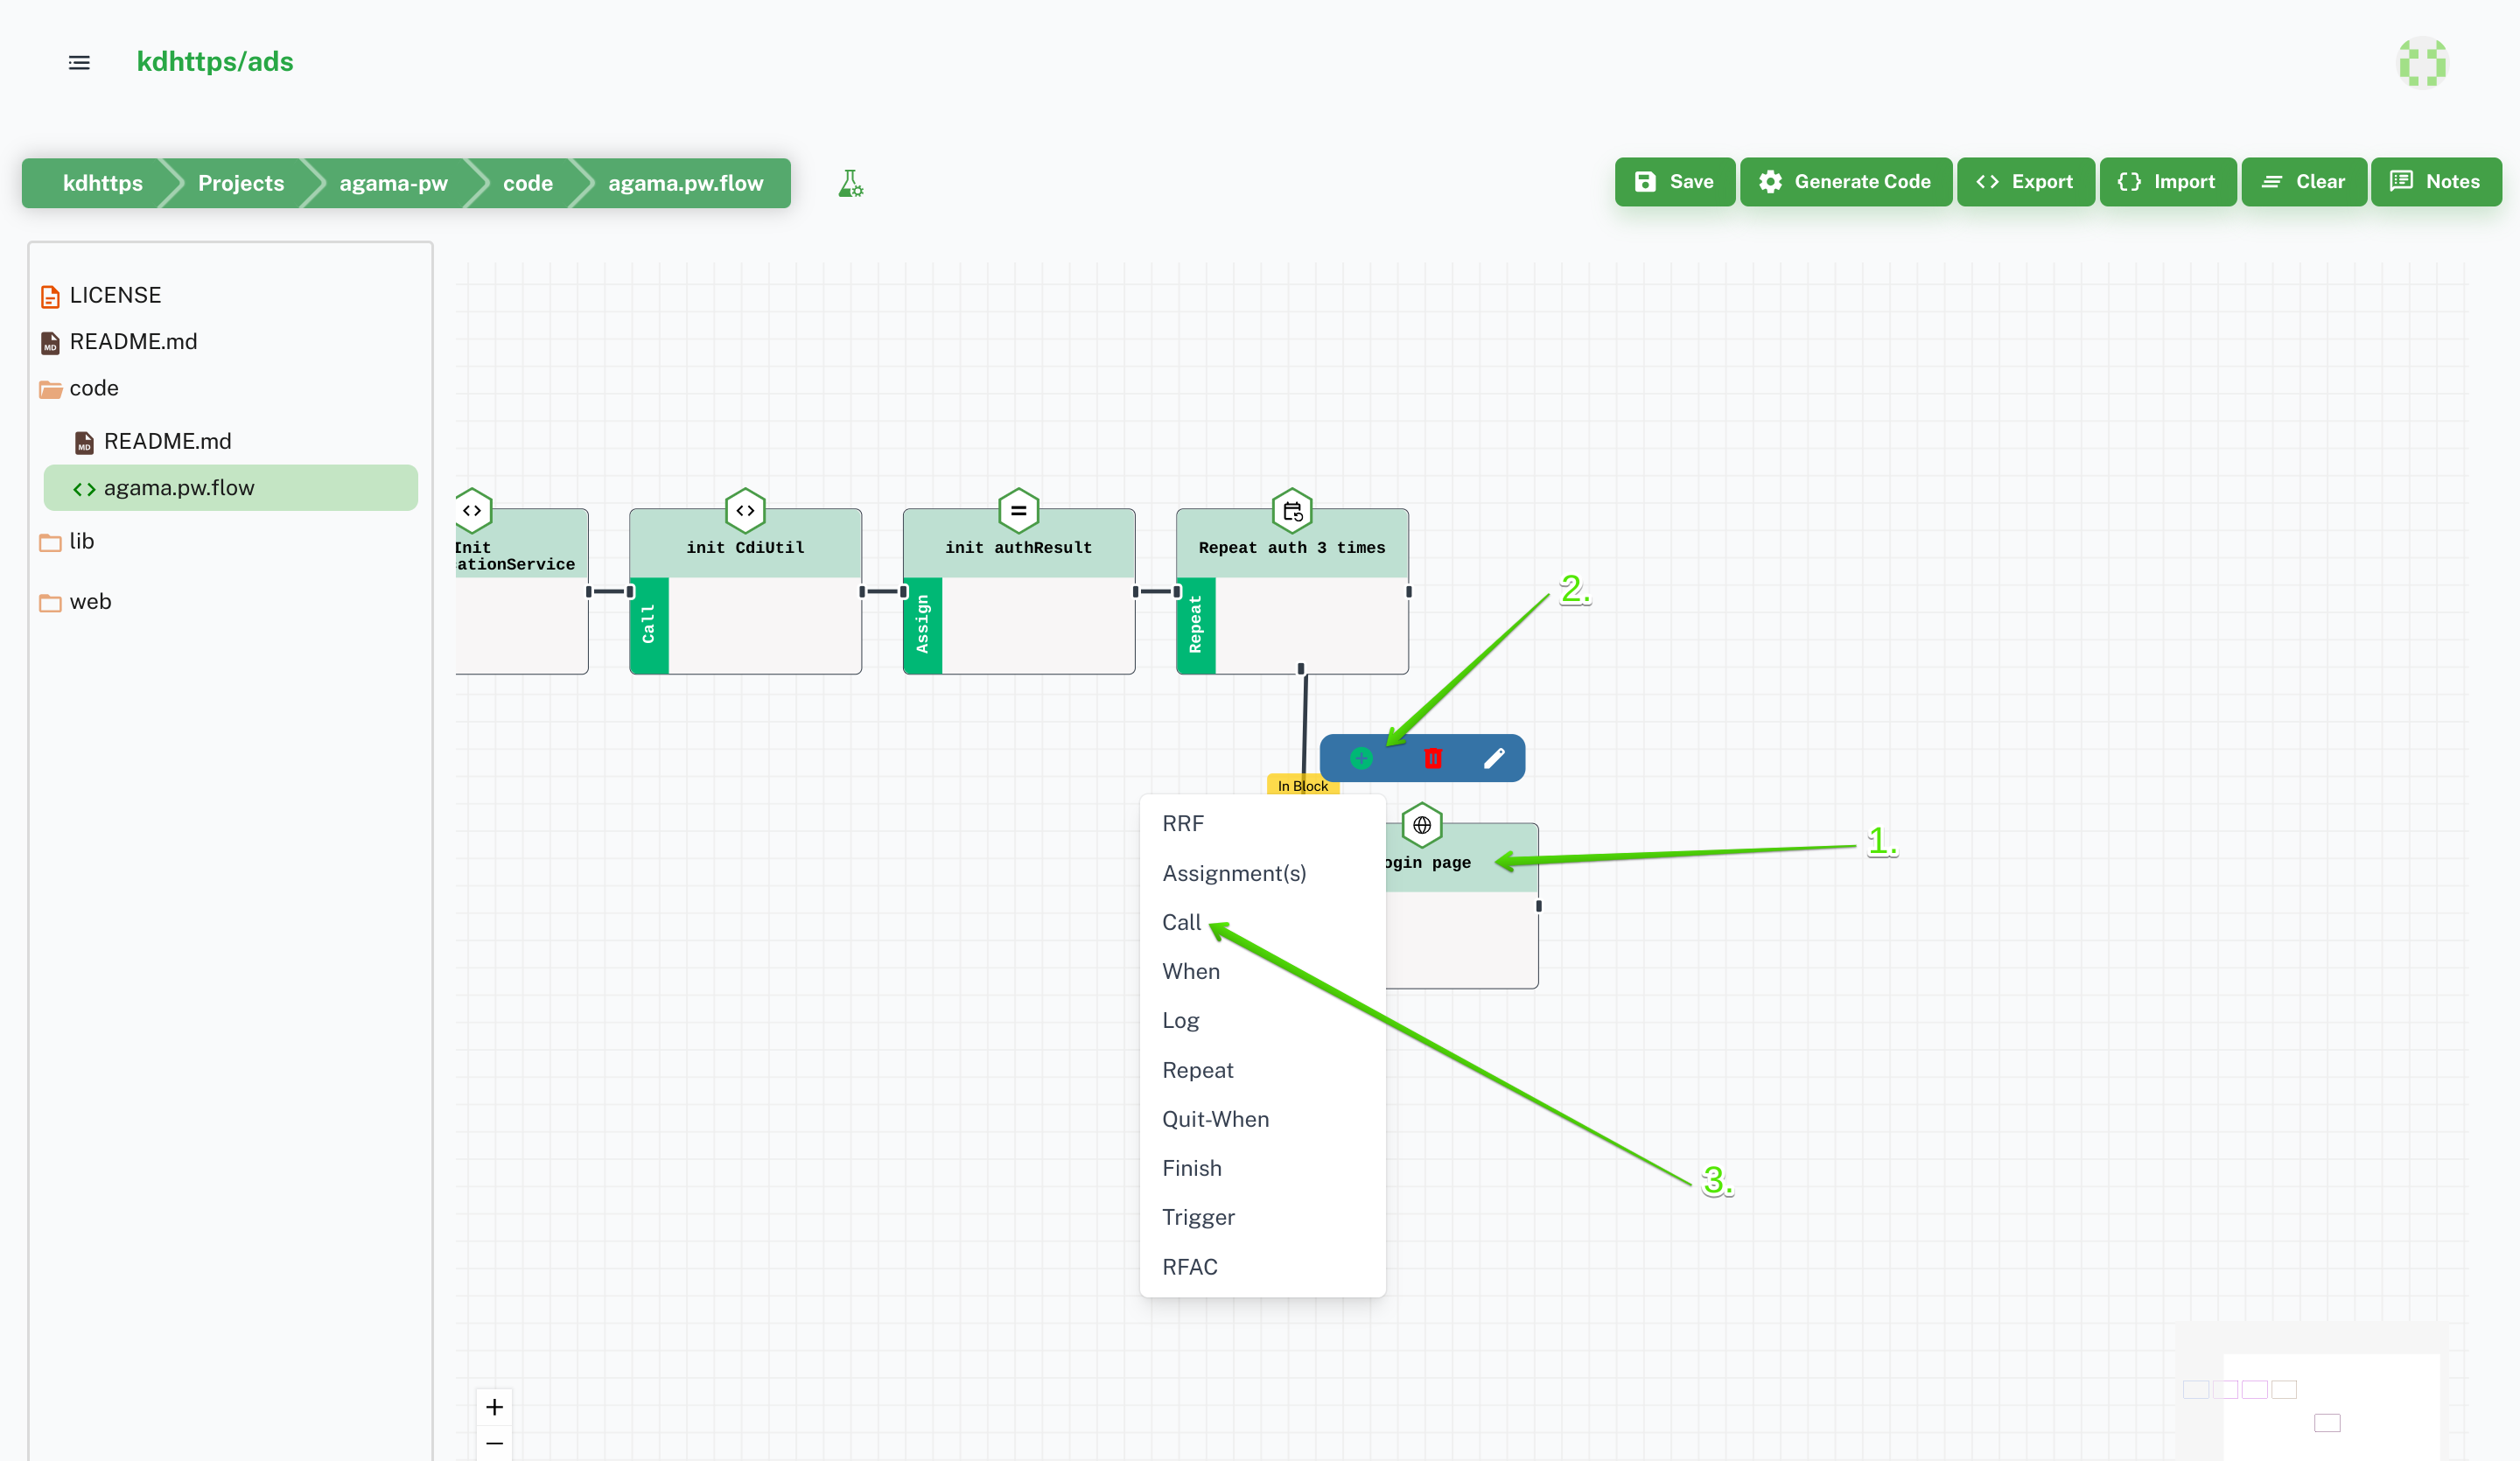
Task: Select Quit-When from node menu
Action: [x=1262, y=1119]
